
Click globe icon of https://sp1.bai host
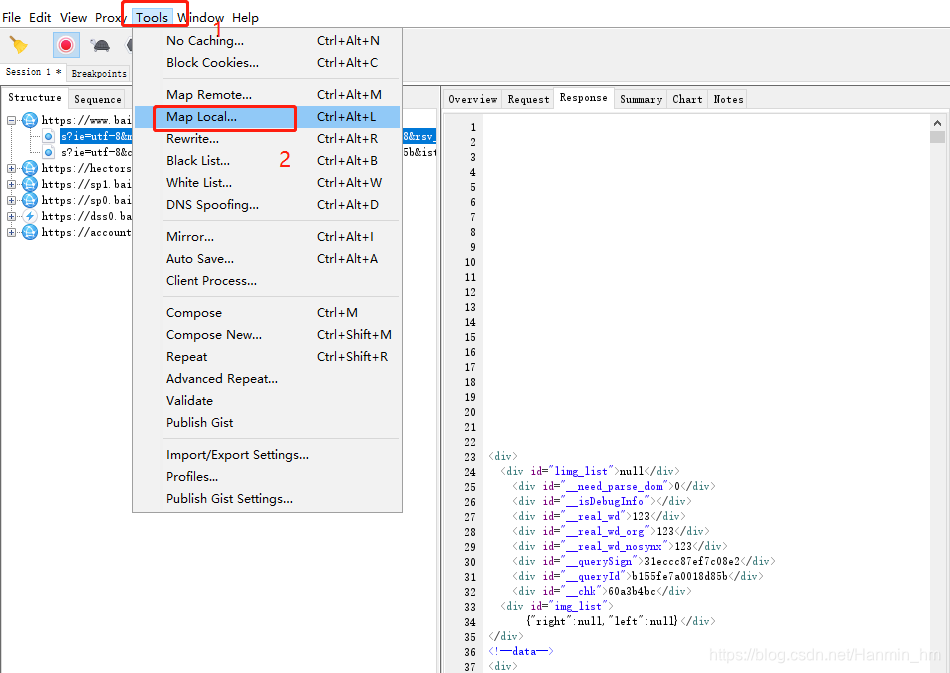coord(30,184)
